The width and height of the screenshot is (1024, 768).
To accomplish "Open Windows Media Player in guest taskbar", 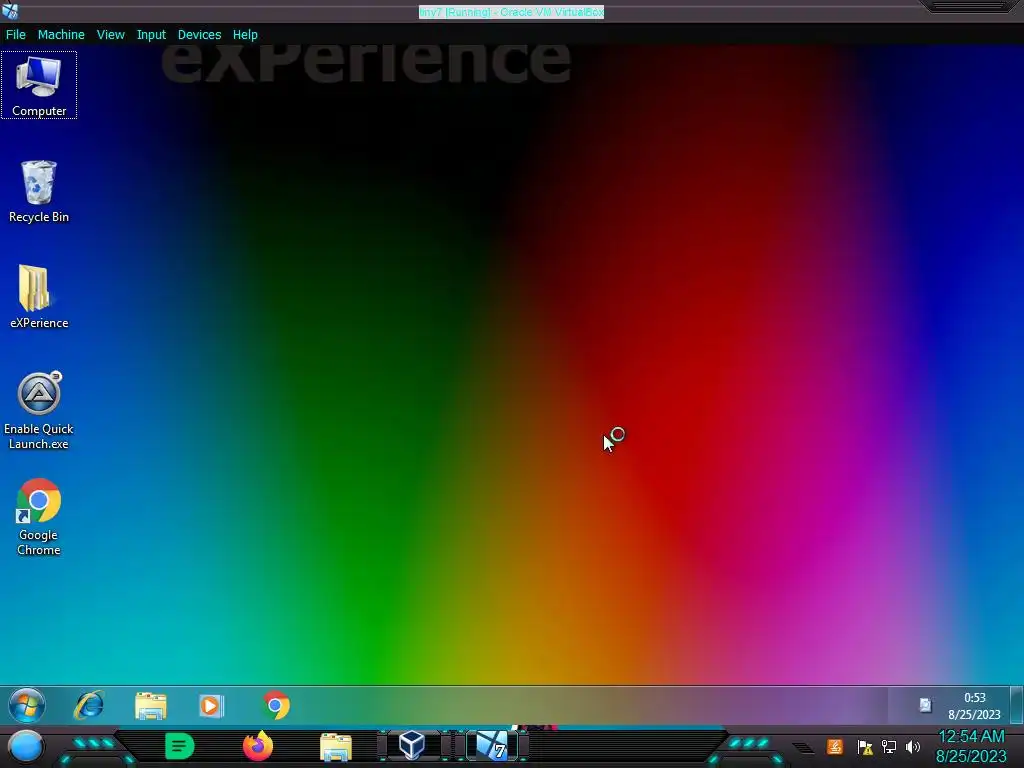I will point(212,705).
